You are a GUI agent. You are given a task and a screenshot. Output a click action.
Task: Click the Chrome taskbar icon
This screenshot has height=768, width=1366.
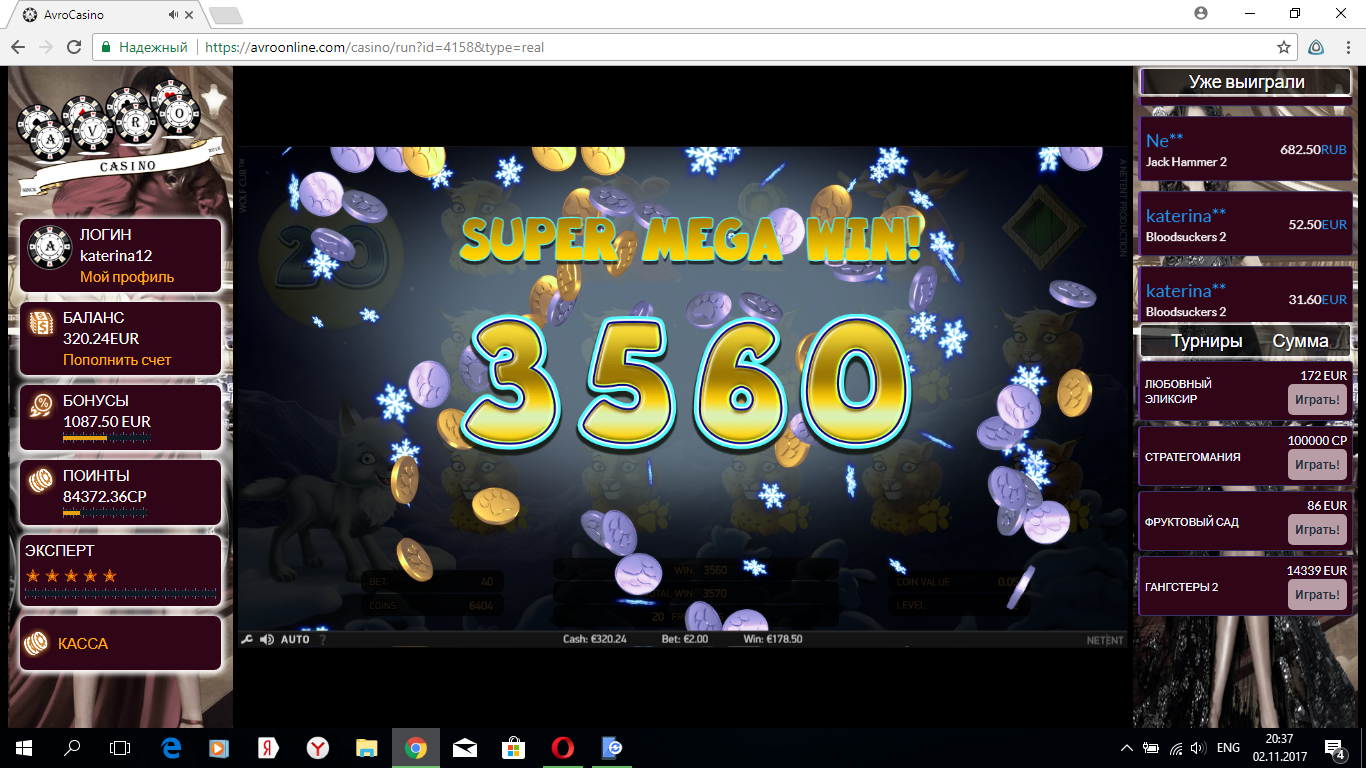click(416, 747)
